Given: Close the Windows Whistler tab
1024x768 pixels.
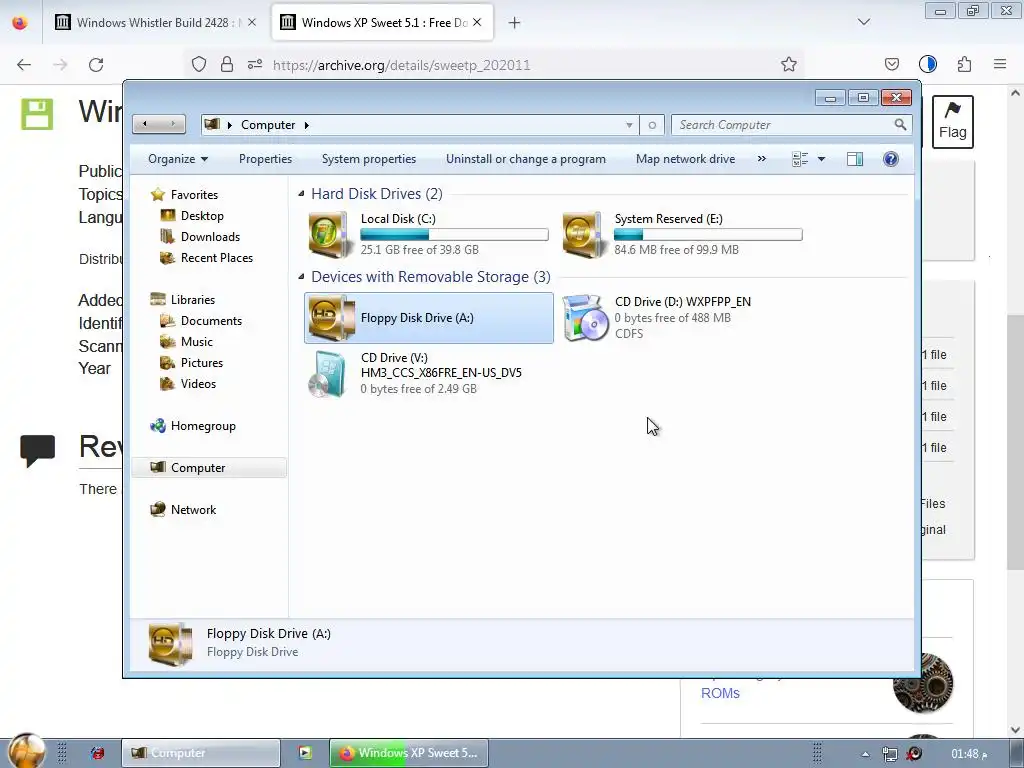Looking at the screenshot, I should coord(252,22).
